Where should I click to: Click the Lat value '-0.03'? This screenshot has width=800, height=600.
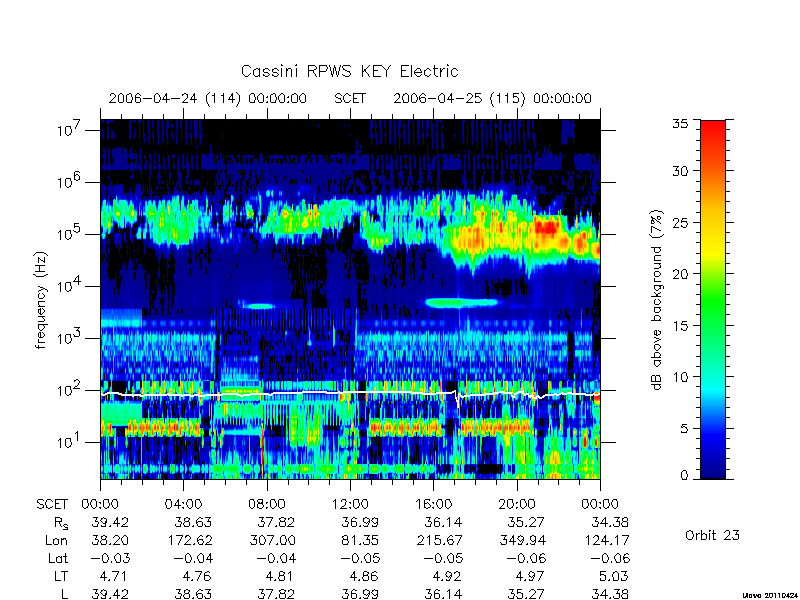point(110,559)
